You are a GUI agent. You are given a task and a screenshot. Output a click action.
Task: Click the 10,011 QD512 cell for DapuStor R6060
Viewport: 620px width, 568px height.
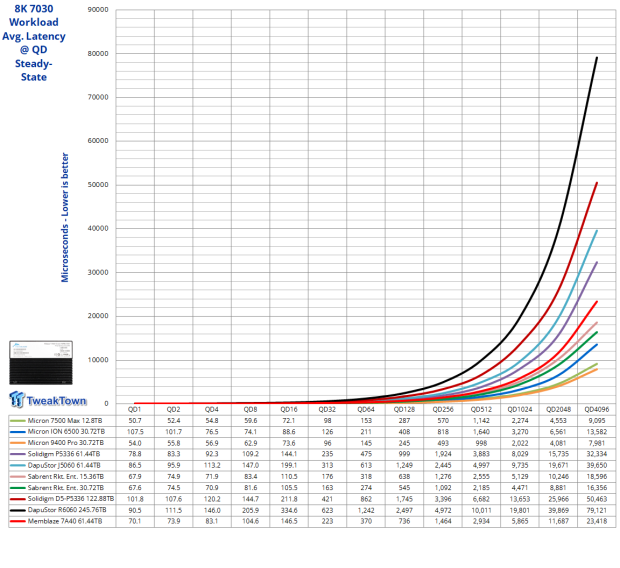(481, 510)
